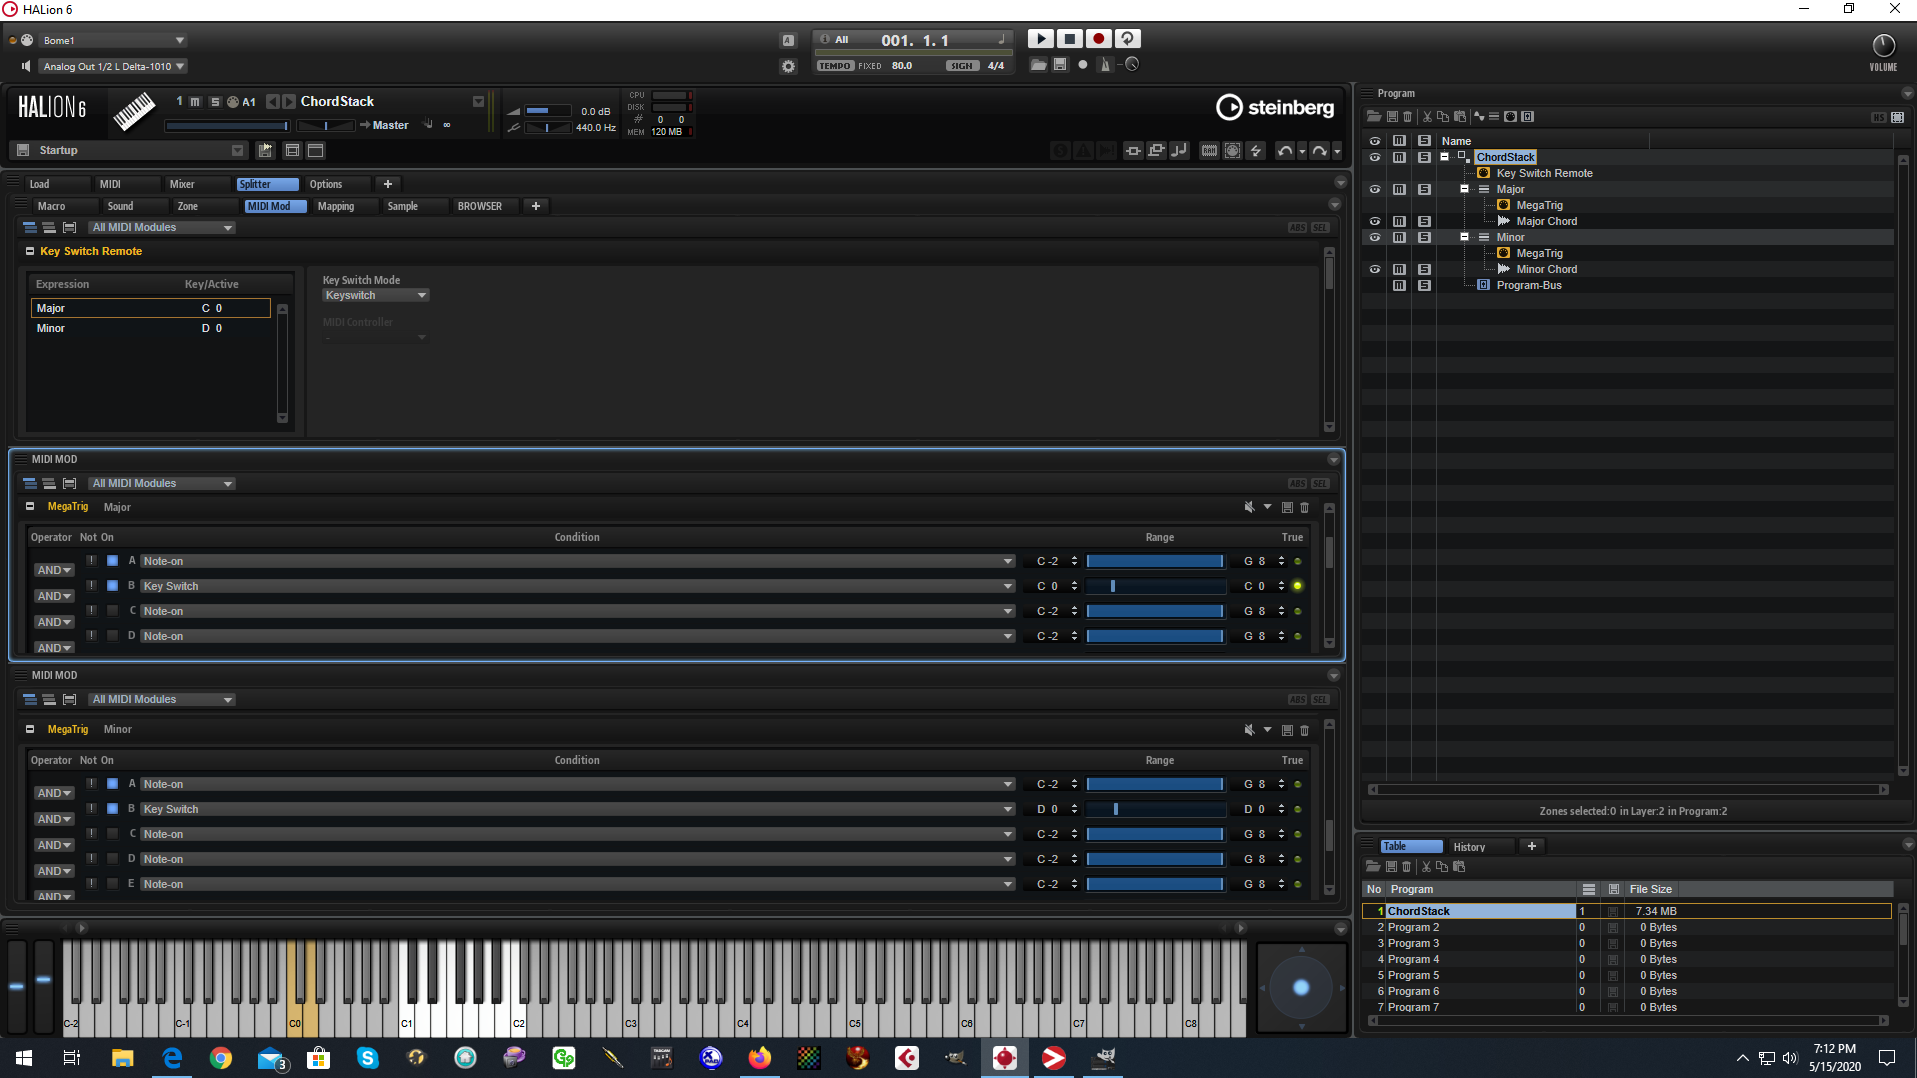
Task: Click the TEMPO button
Action: (x=835, y=66)
